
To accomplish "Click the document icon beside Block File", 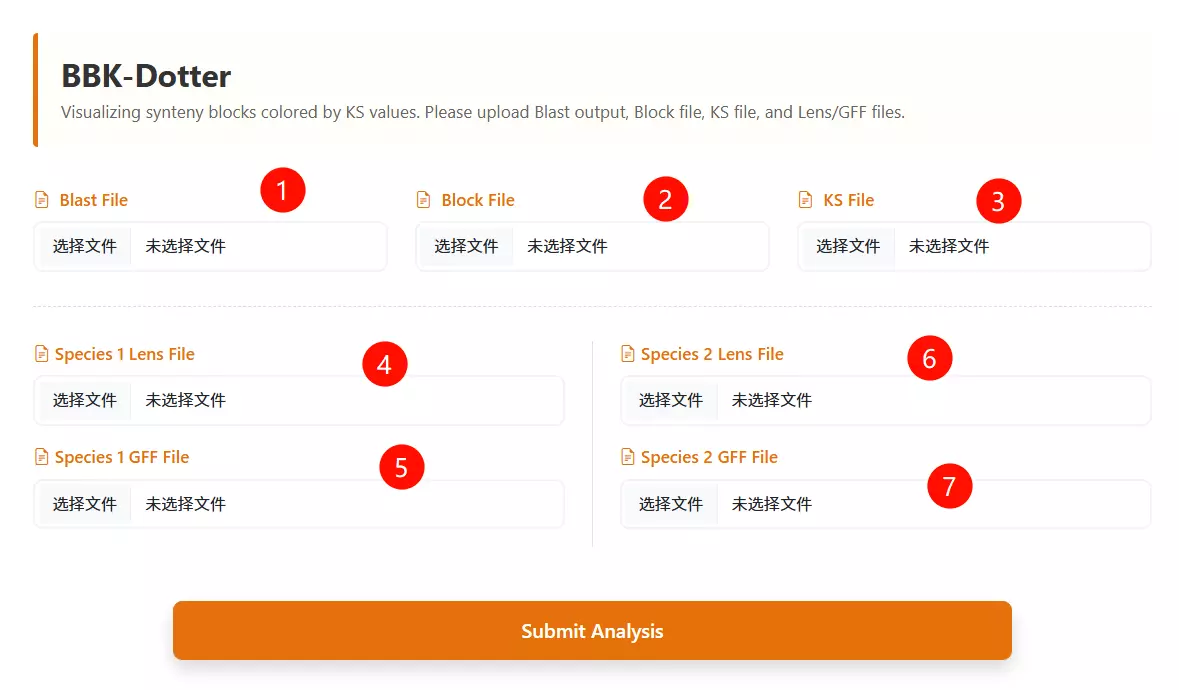I will pos(424,200).
